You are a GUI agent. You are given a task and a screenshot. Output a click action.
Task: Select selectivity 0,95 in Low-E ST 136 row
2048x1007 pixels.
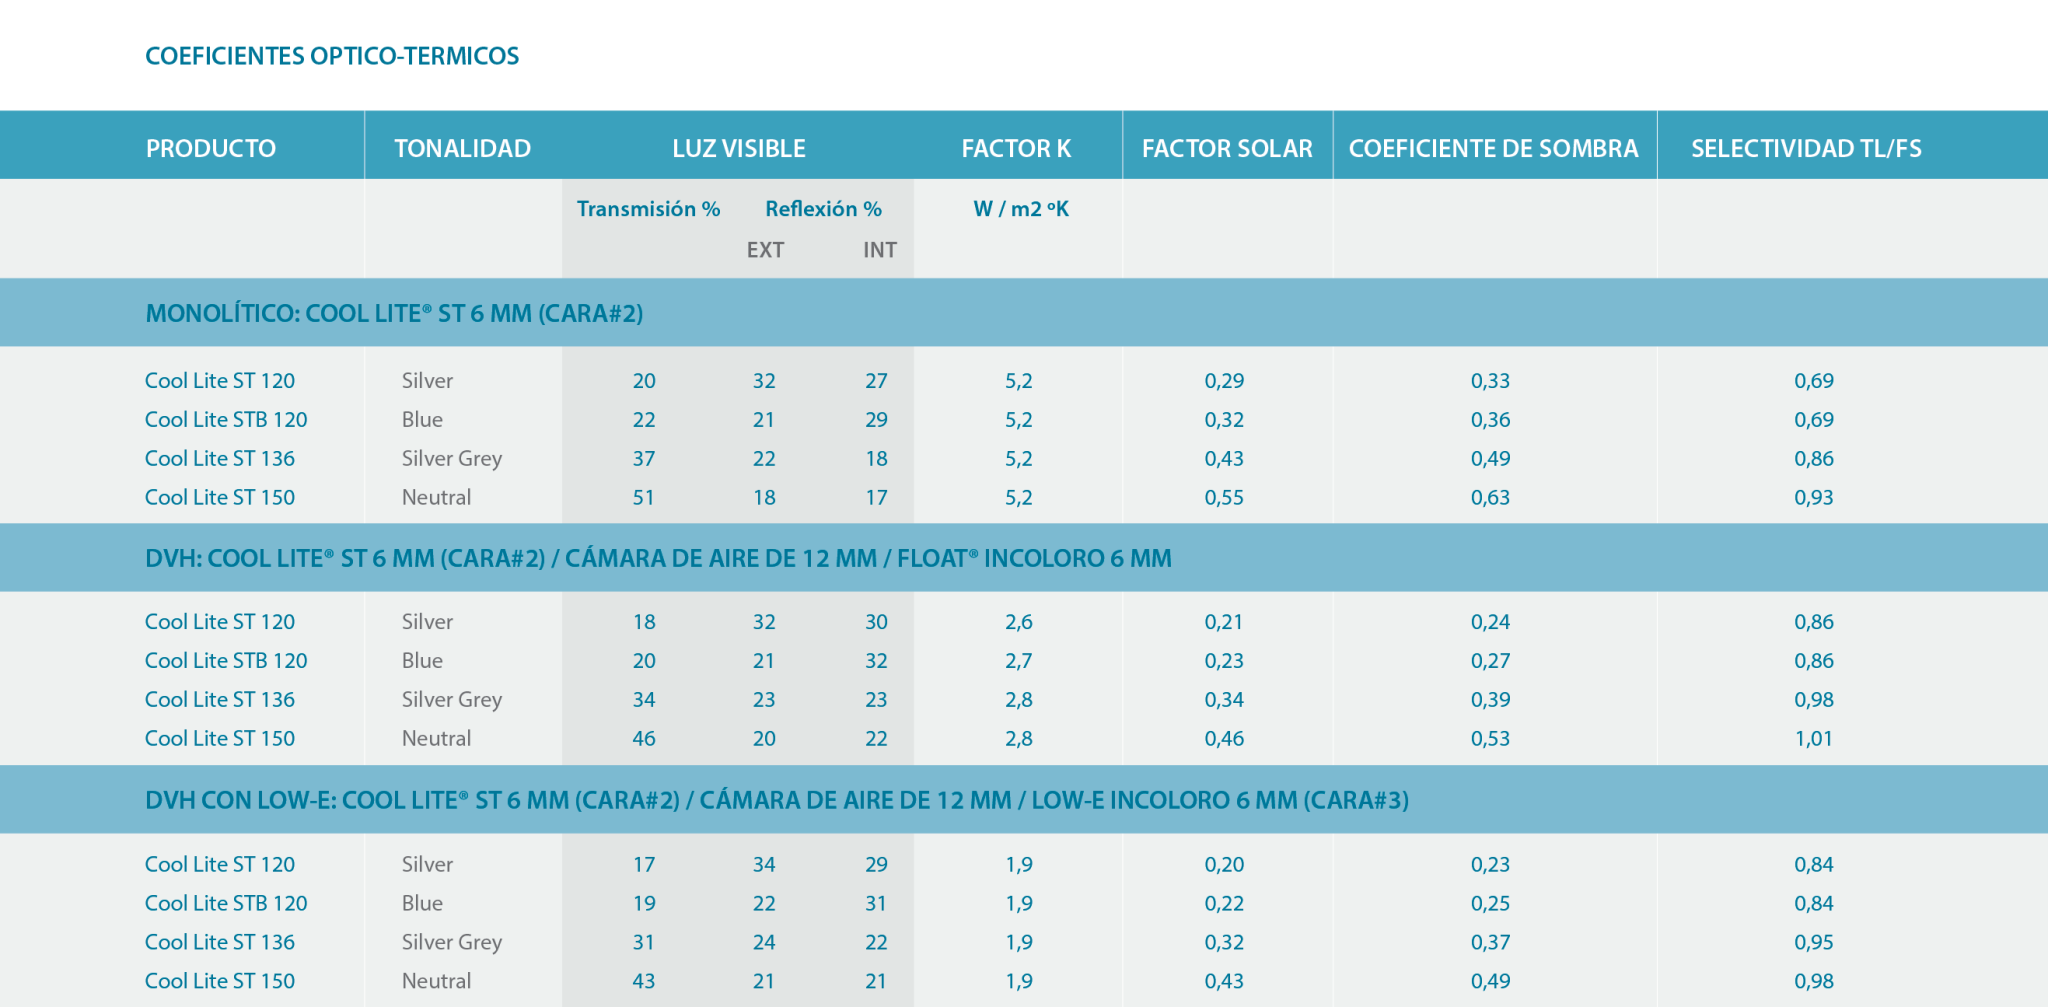(x=1814, y=943)
